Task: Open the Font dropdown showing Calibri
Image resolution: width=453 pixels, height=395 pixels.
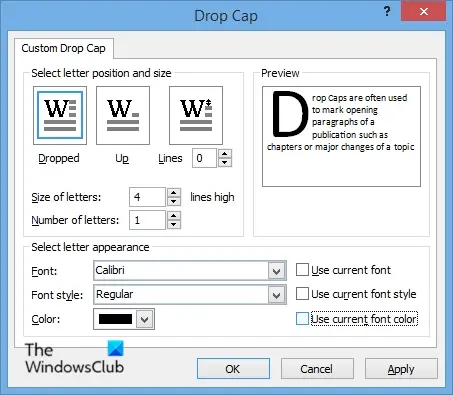Action: pyautogui.click(x=276, y=271)
